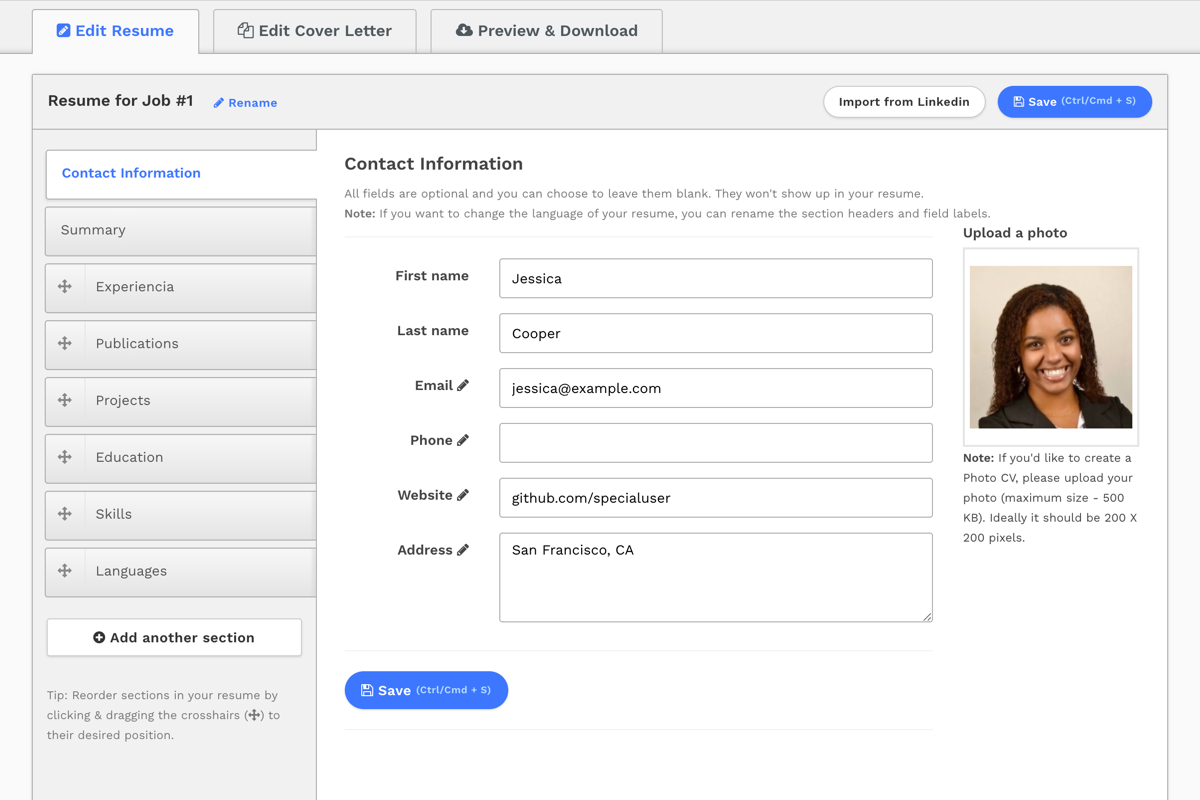Viewport: 1200px width, 800px height.
Task: Open the Summary section in sidebar
Action: (x=180, y=230)
